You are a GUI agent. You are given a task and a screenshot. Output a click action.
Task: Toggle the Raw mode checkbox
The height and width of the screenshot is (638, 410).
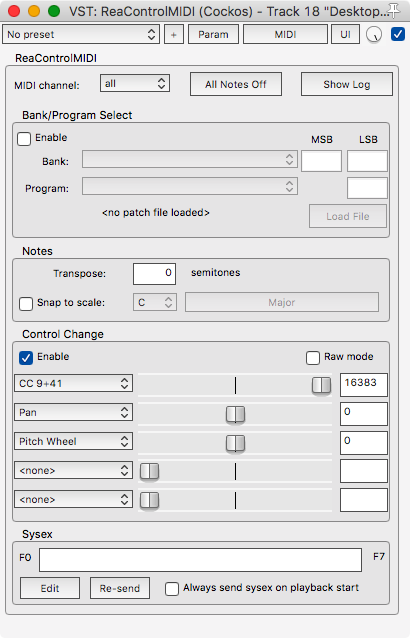pos(313,358)
